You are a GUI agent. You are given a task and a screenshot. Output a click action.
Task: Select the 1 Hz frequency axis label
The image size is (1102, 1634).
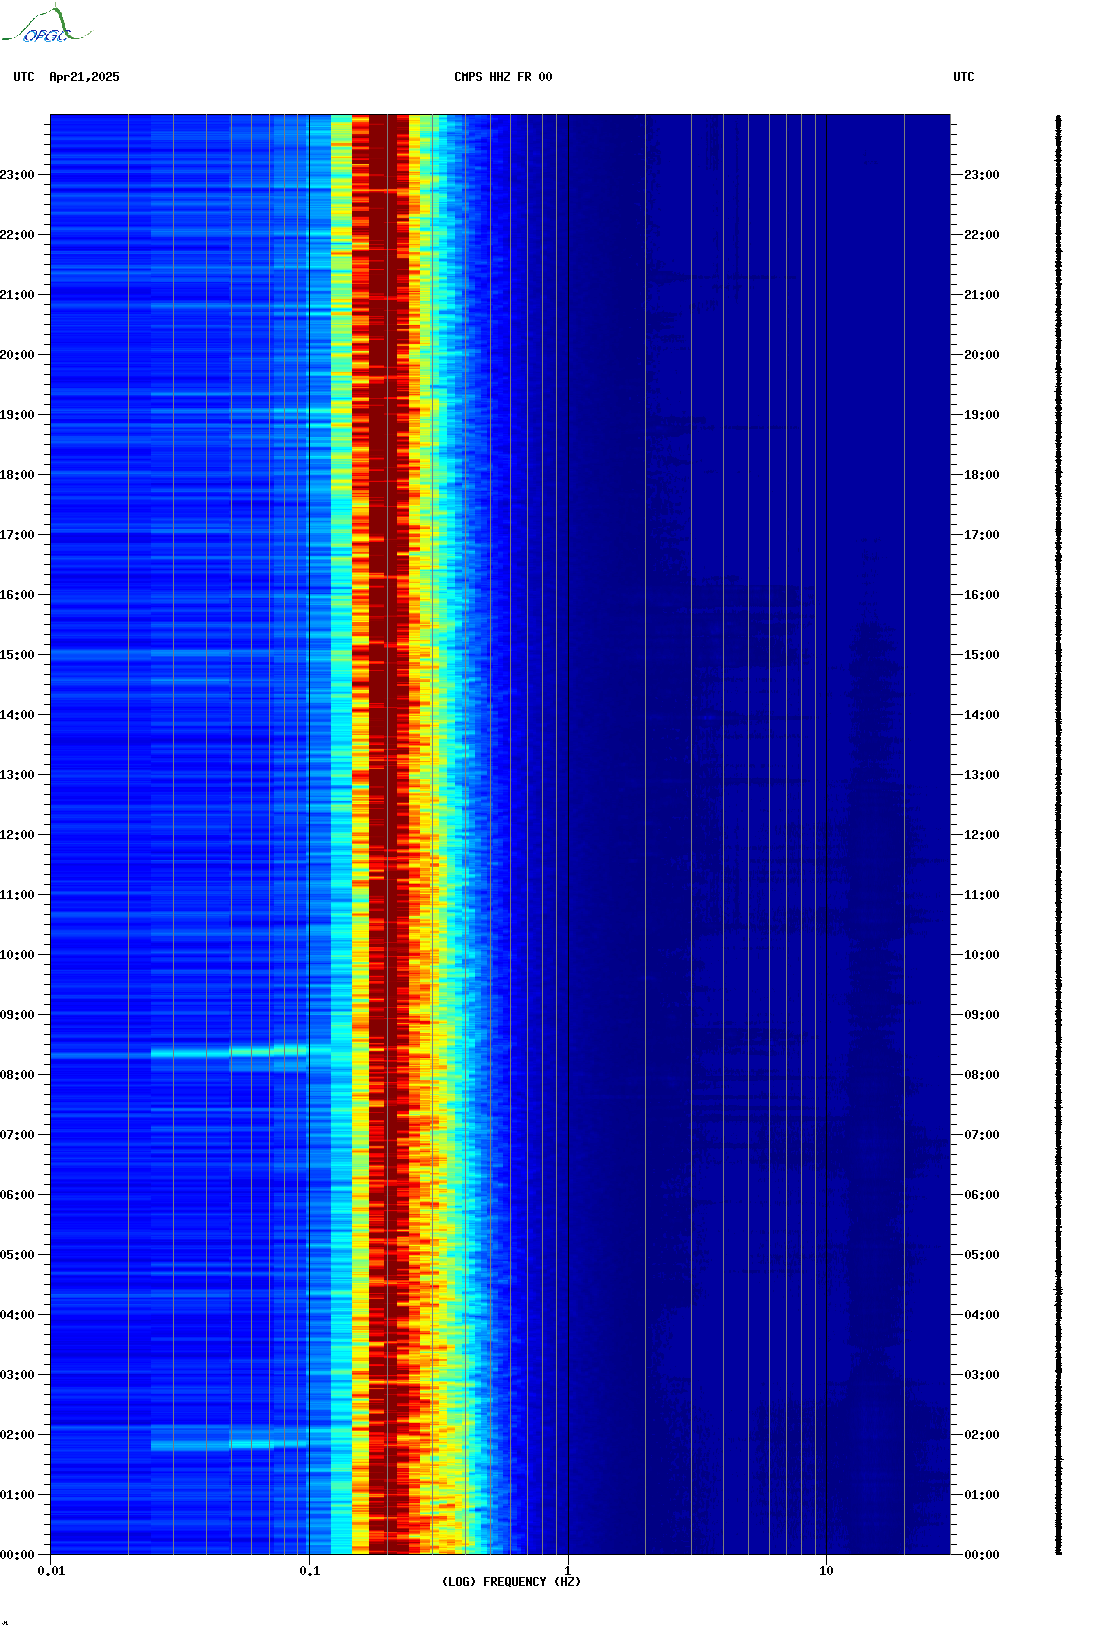click(x=568, y=1570)
